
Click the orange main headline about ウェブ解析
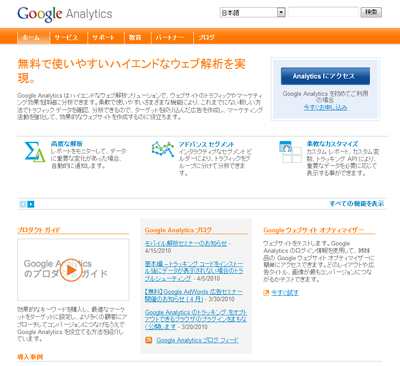coord(131,70)
